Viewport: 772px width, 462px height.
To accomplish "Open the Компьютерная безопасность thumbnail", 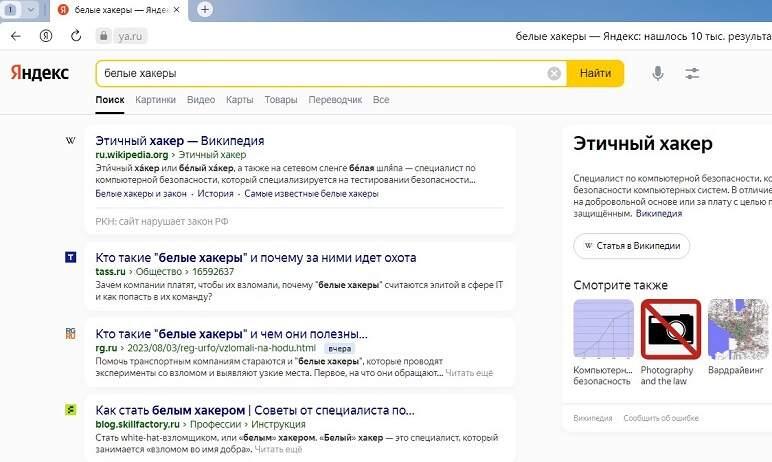I will point(603,329).
